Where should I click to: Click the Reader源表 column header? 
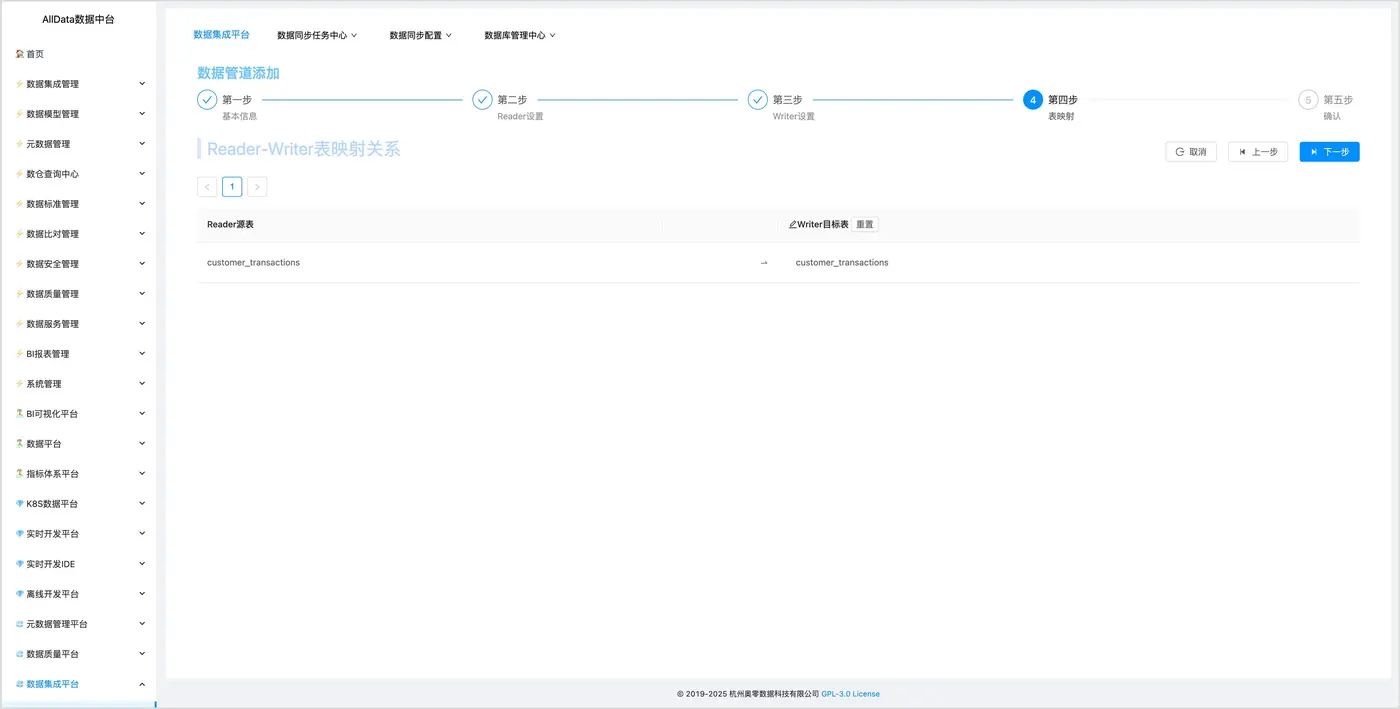230,225
